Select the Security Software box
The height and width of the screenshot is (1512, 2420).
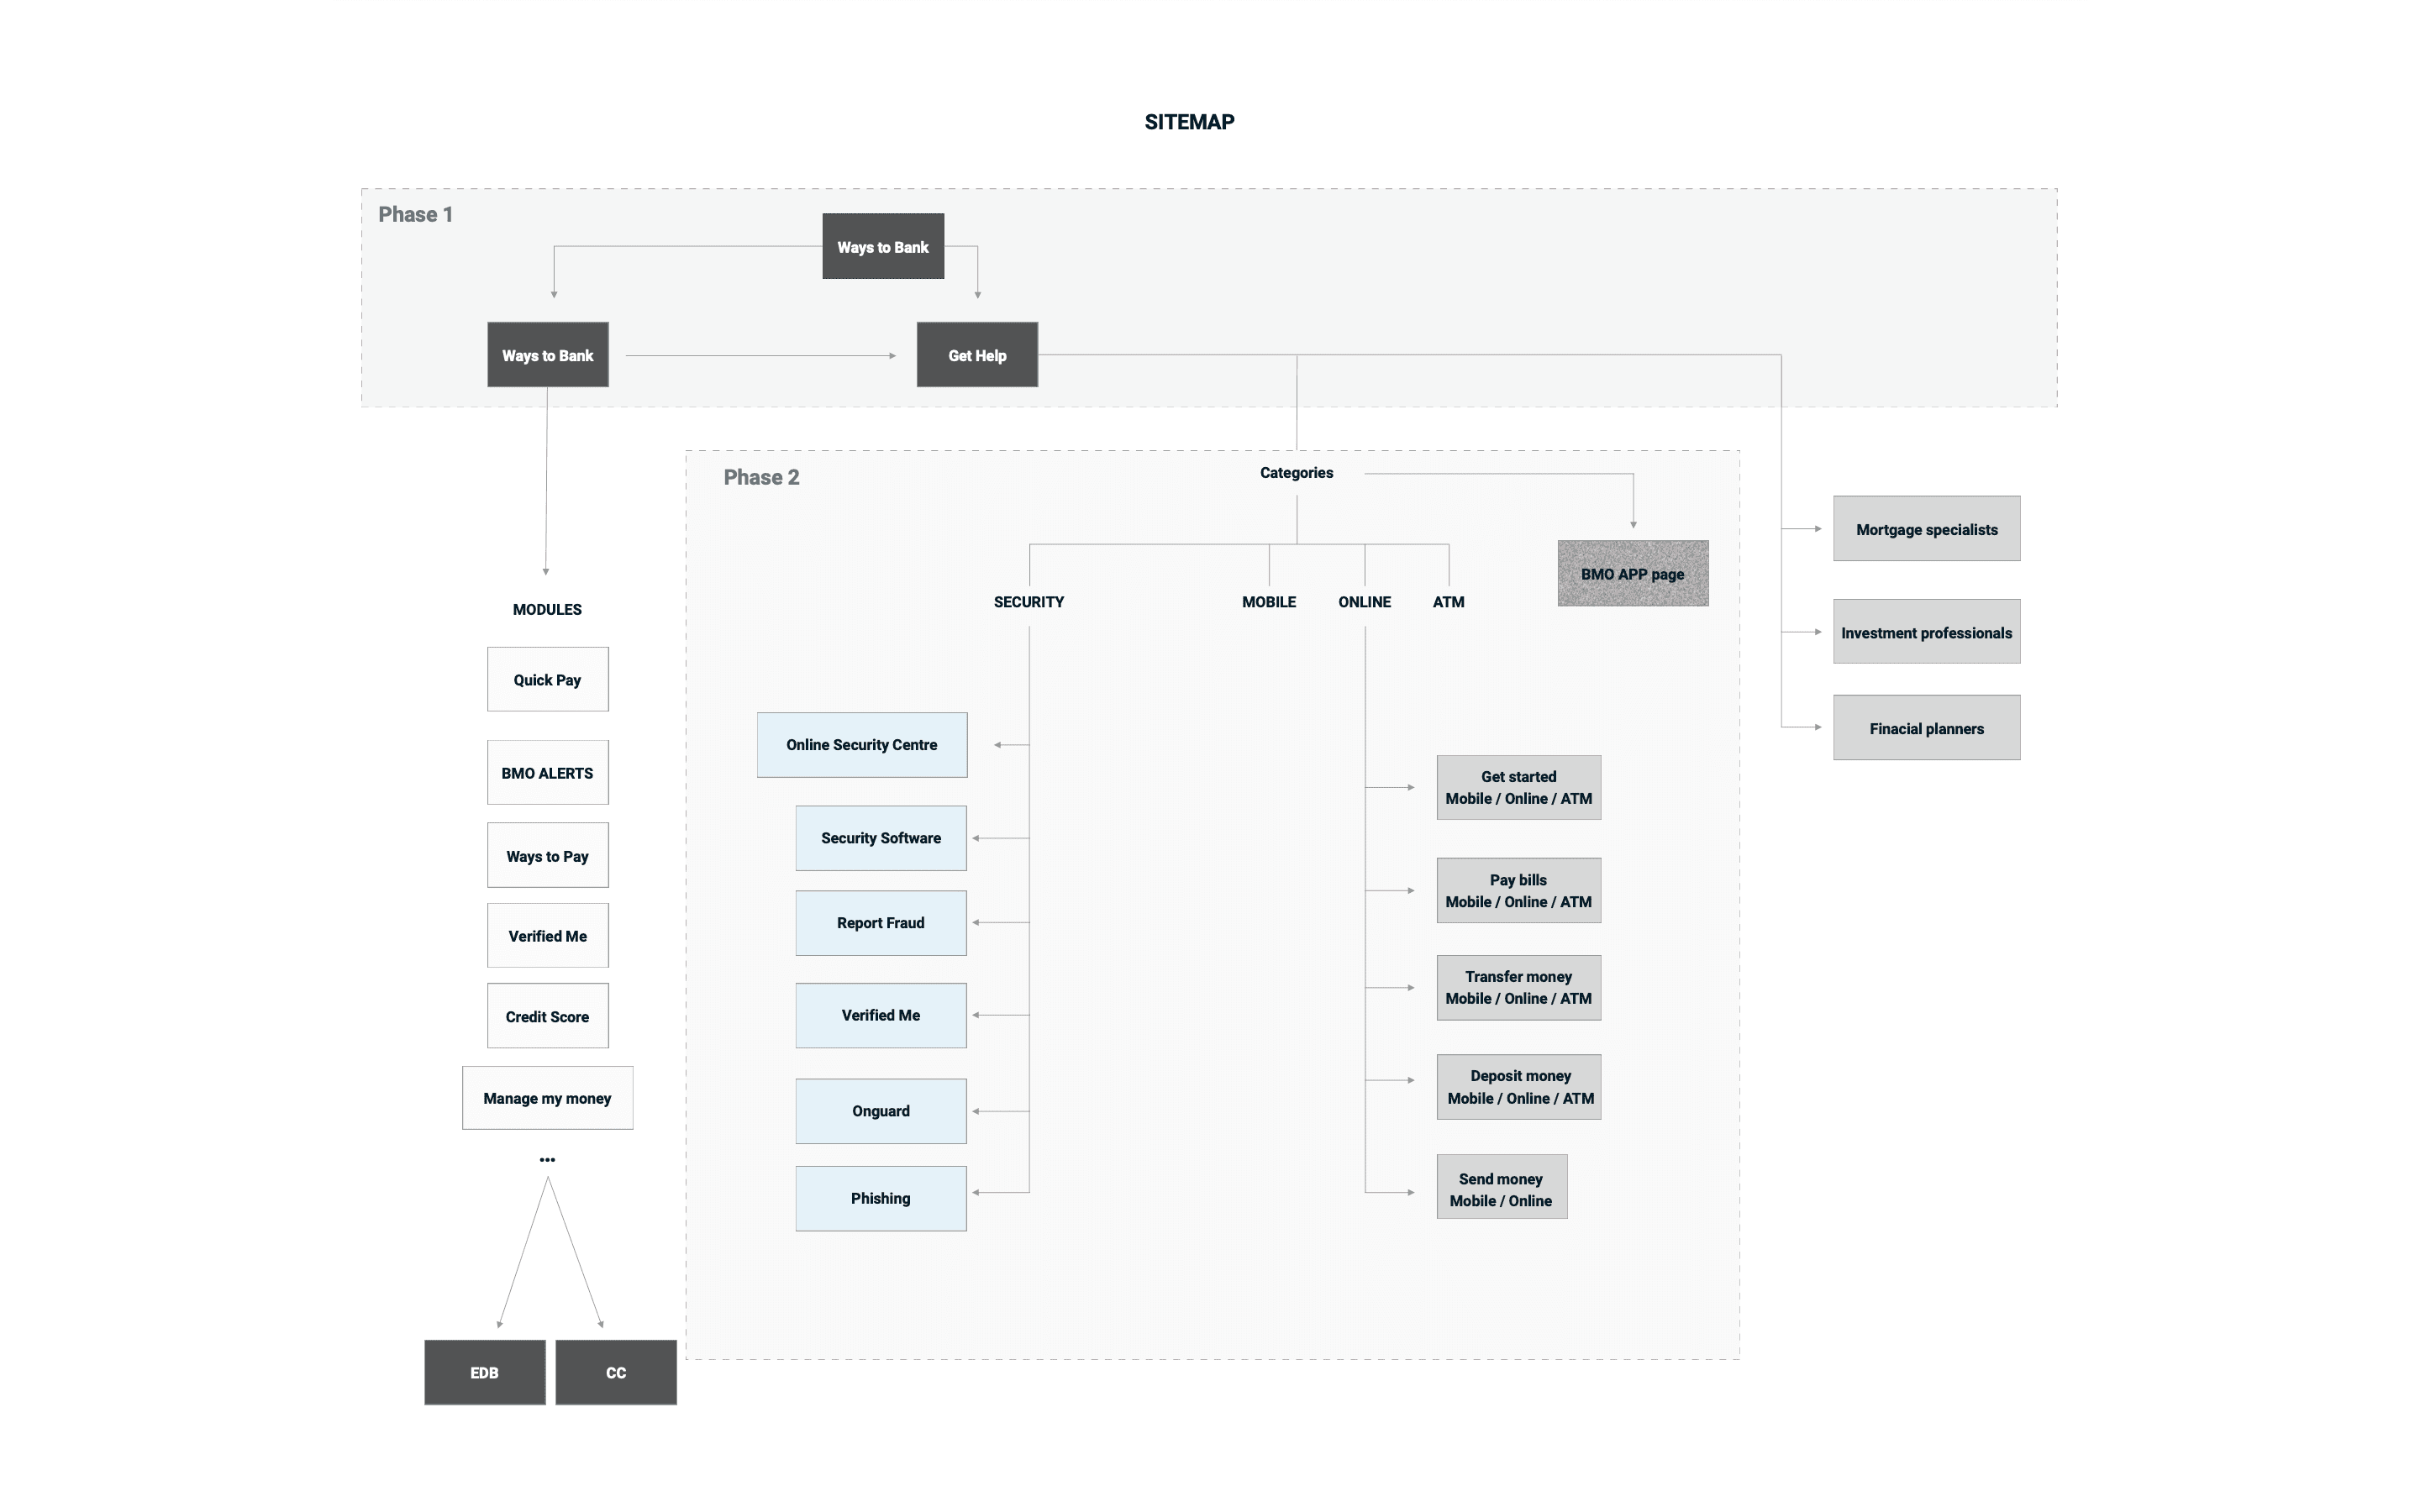880,838
